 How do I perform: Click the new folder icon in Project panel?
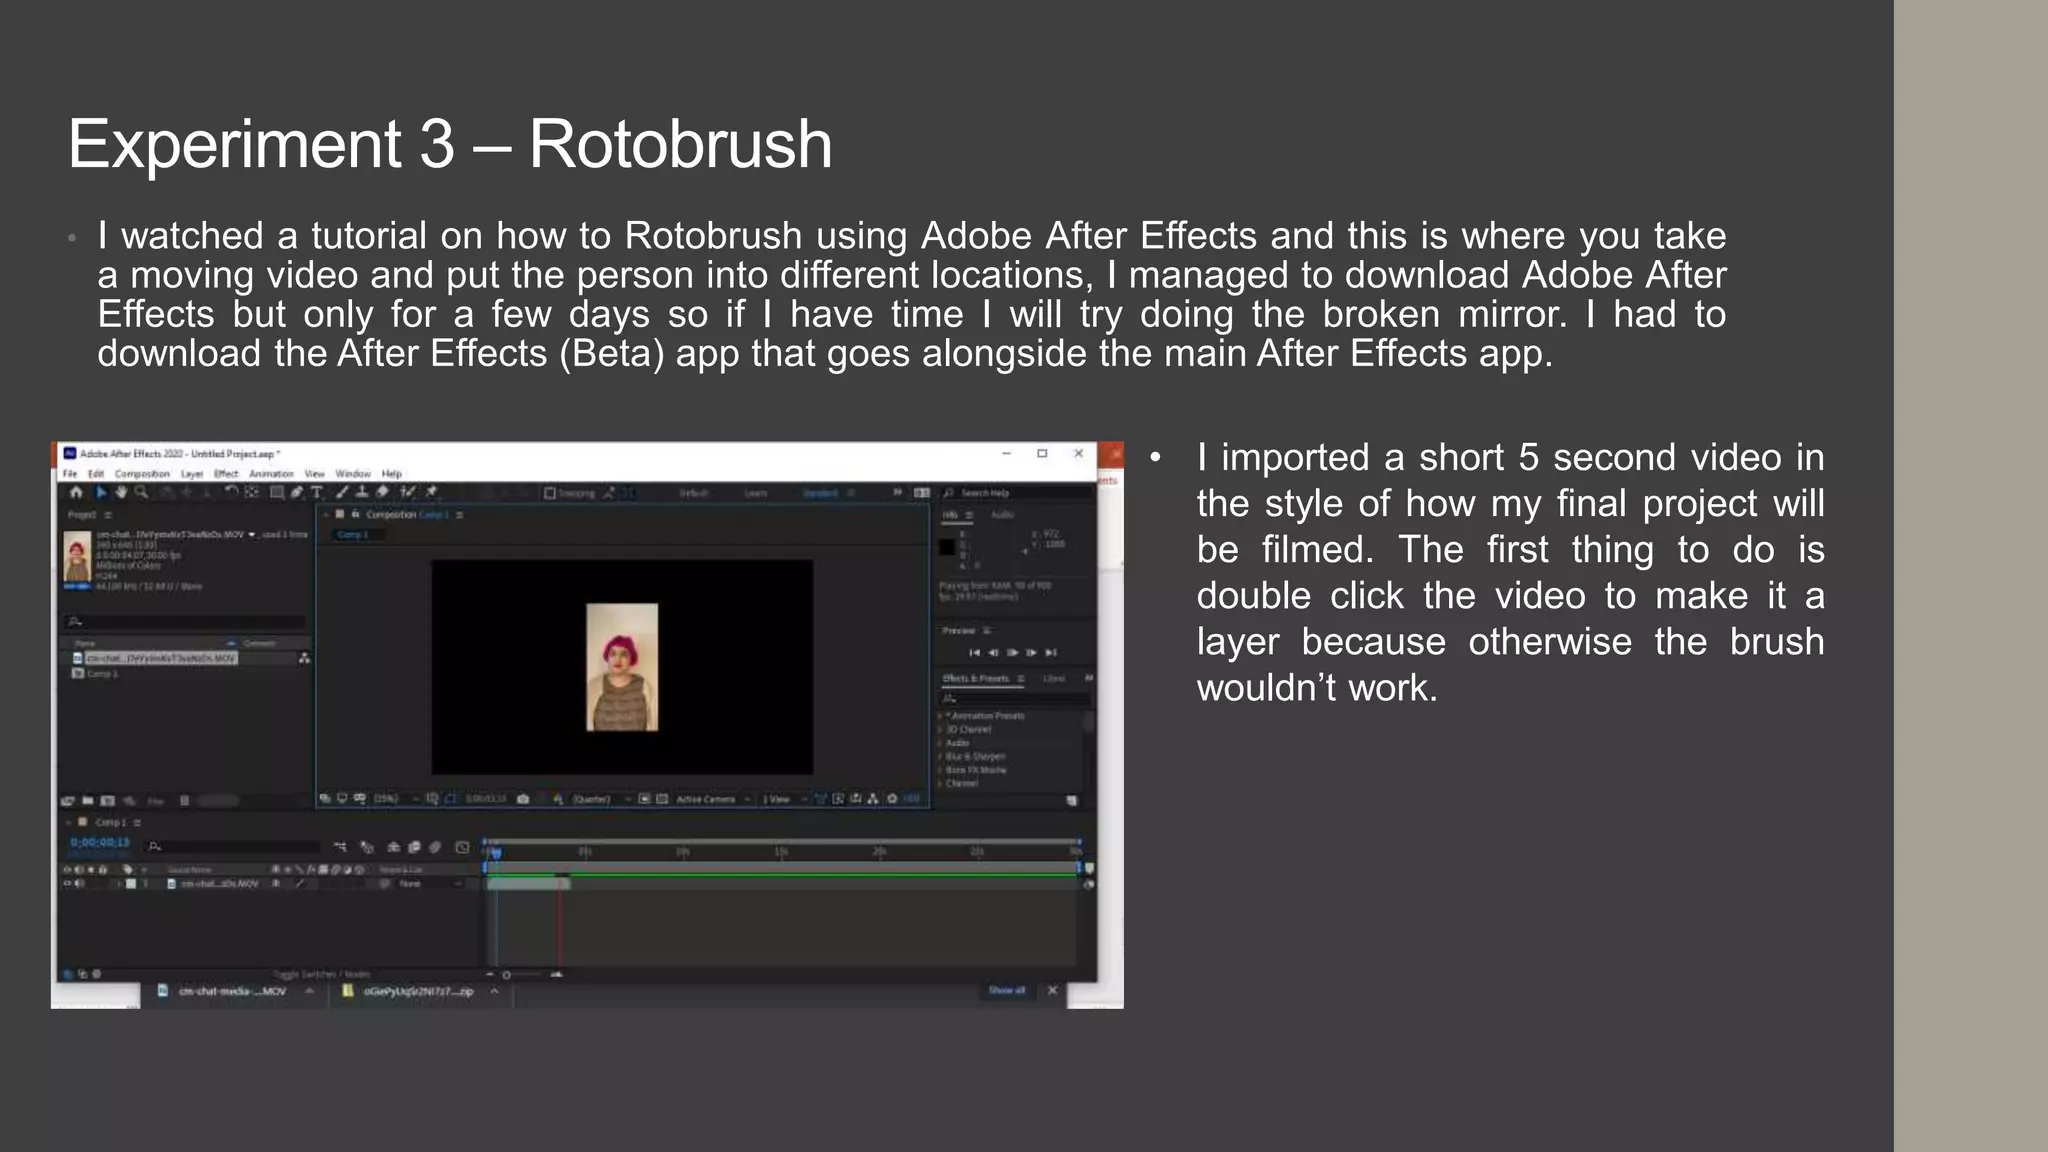click(x=88, y=801)
